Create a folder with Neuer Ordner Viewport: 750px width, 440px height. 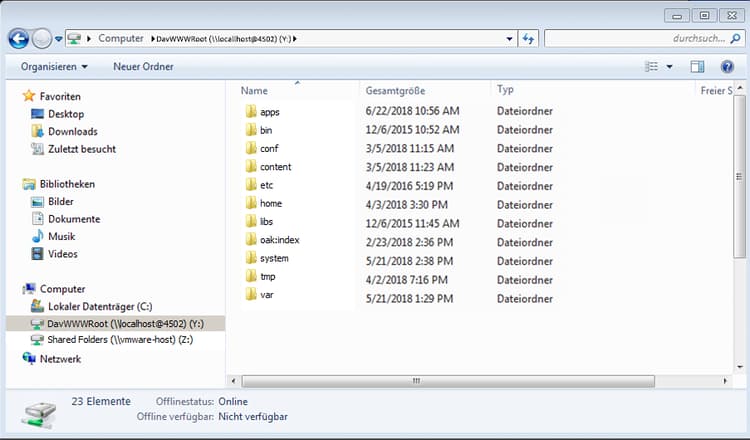click(x=143, y=66)
